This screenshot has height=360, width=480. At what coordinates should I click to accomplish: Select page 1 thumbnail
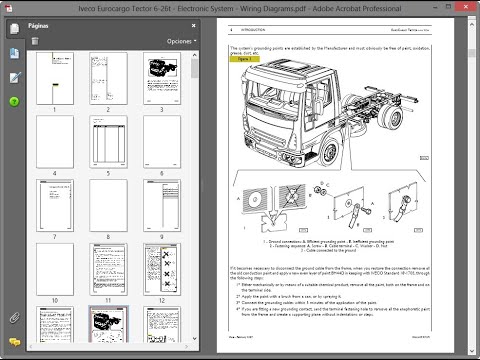55,78
